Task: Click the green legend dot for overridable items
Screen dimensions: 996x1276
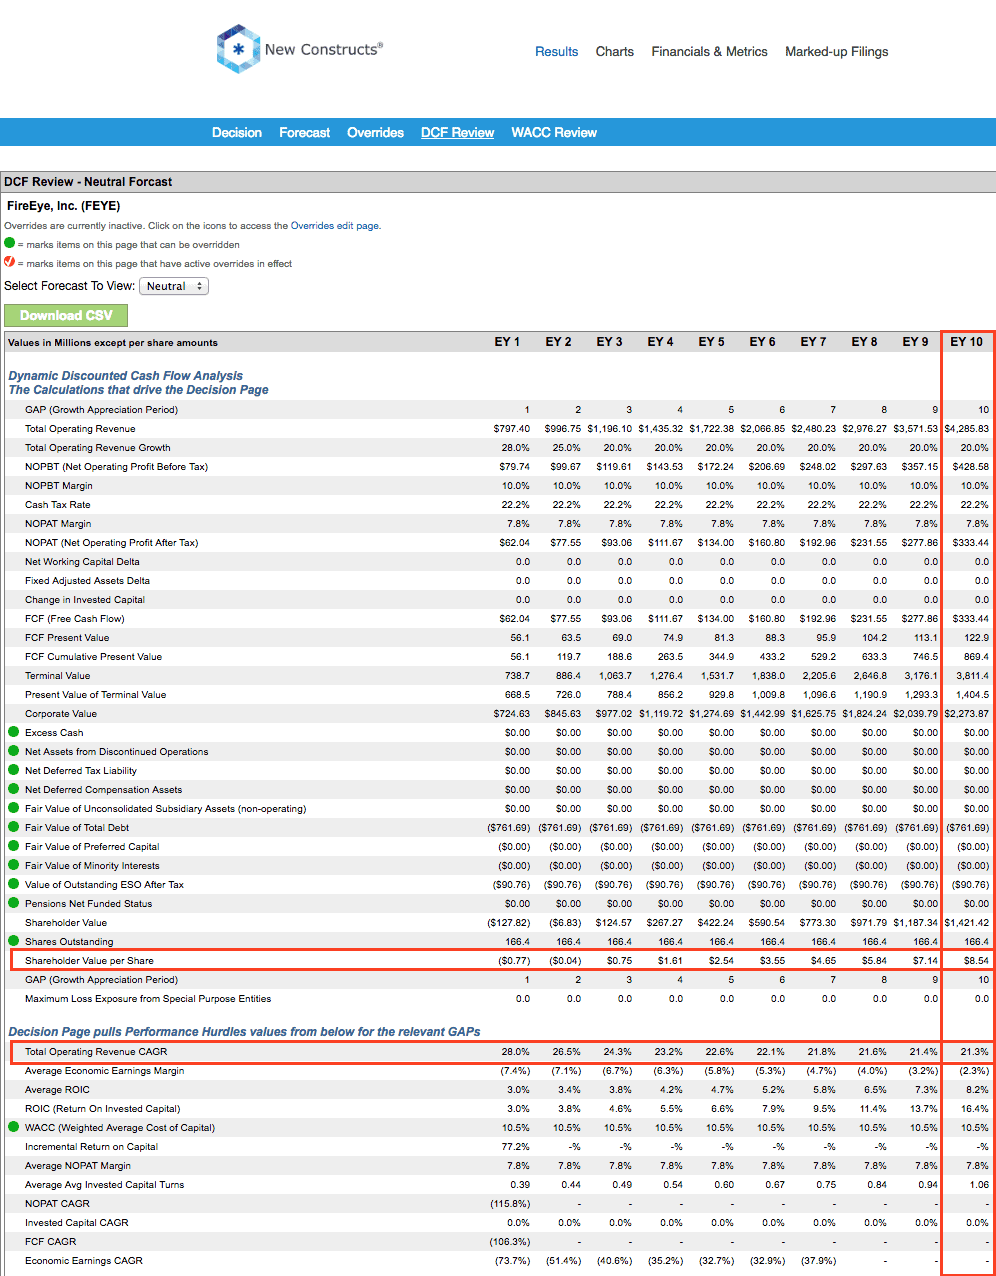Action: 9,243
